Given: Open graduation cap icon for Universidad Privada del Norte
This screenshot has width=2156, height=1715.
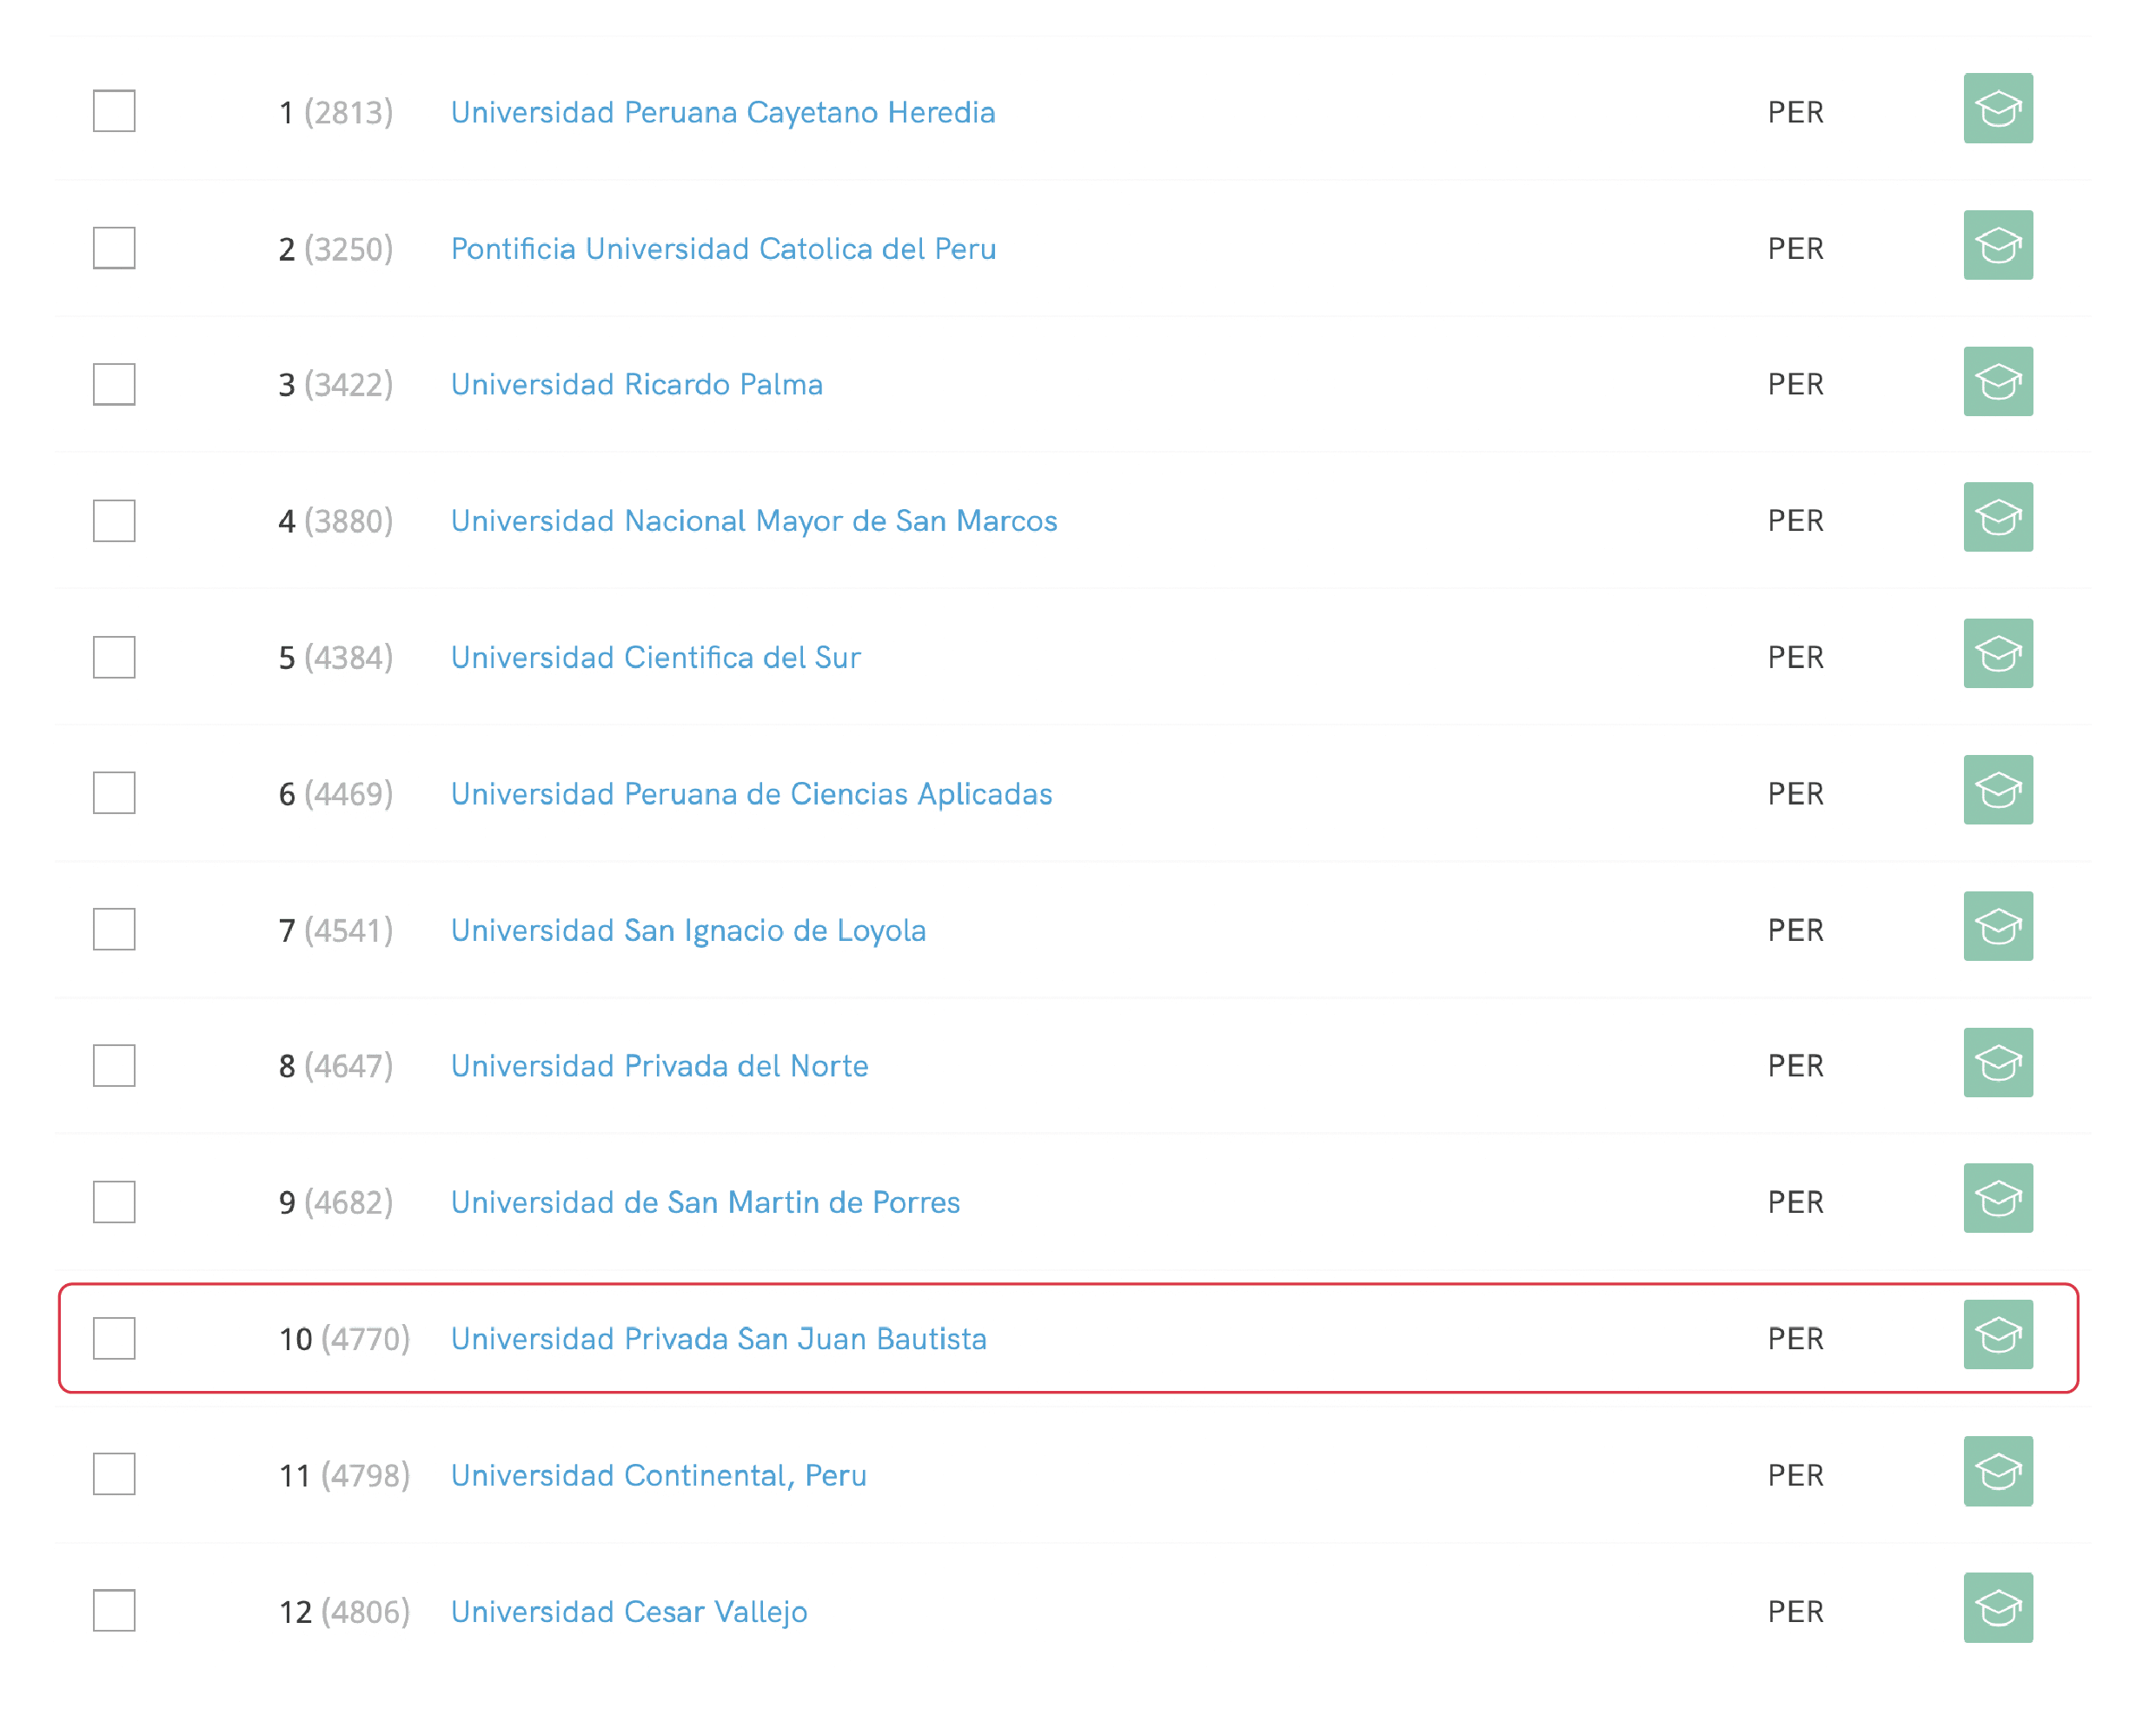Looking at the screenshot, I should 1997,1063.
